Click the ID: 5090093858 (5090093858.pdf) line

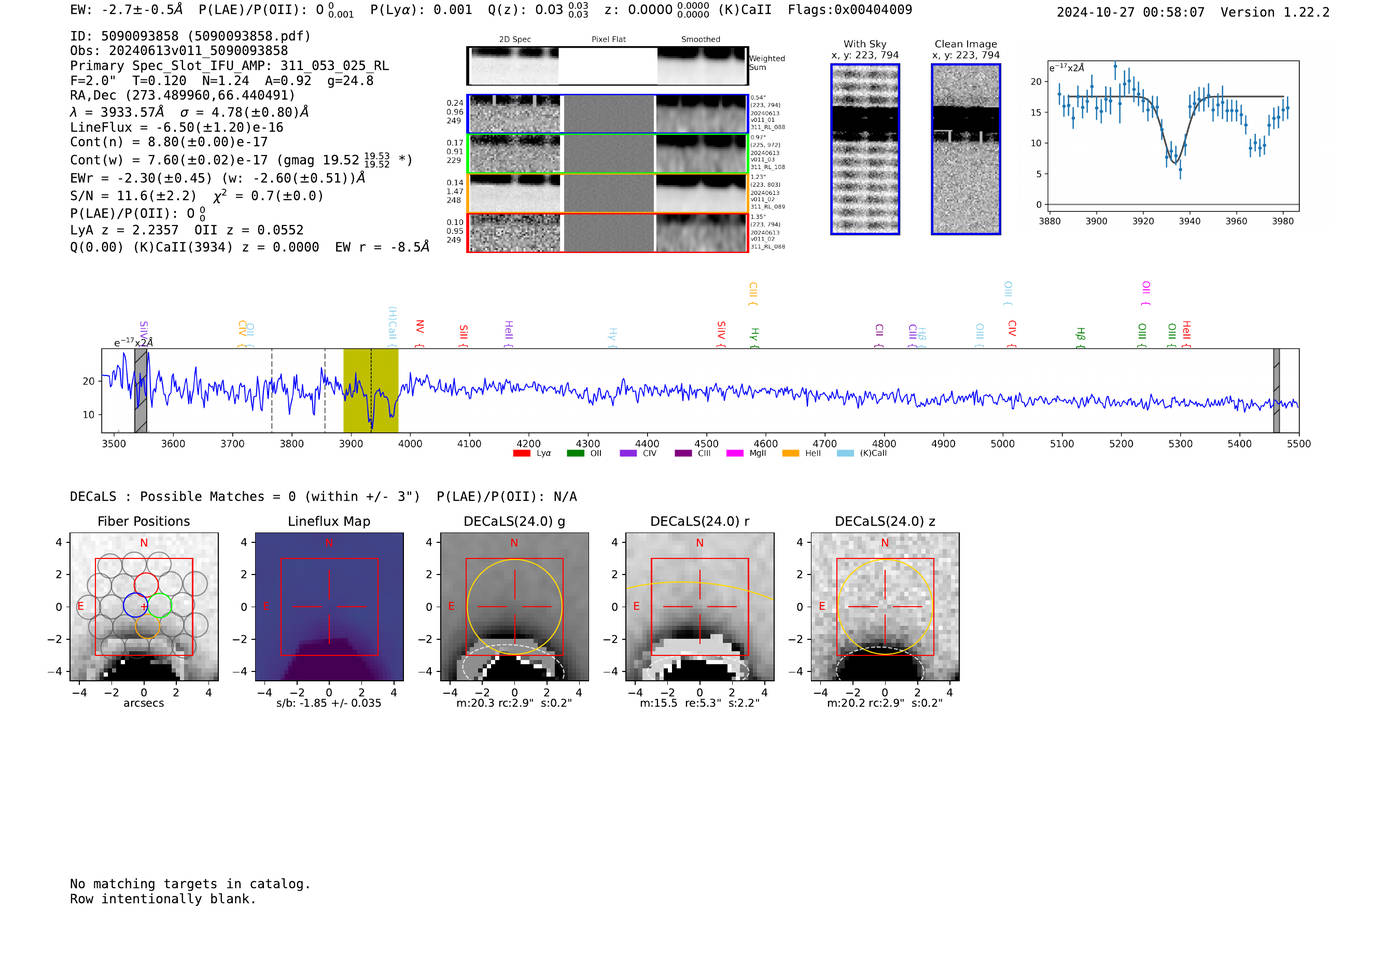coord(190,36)
